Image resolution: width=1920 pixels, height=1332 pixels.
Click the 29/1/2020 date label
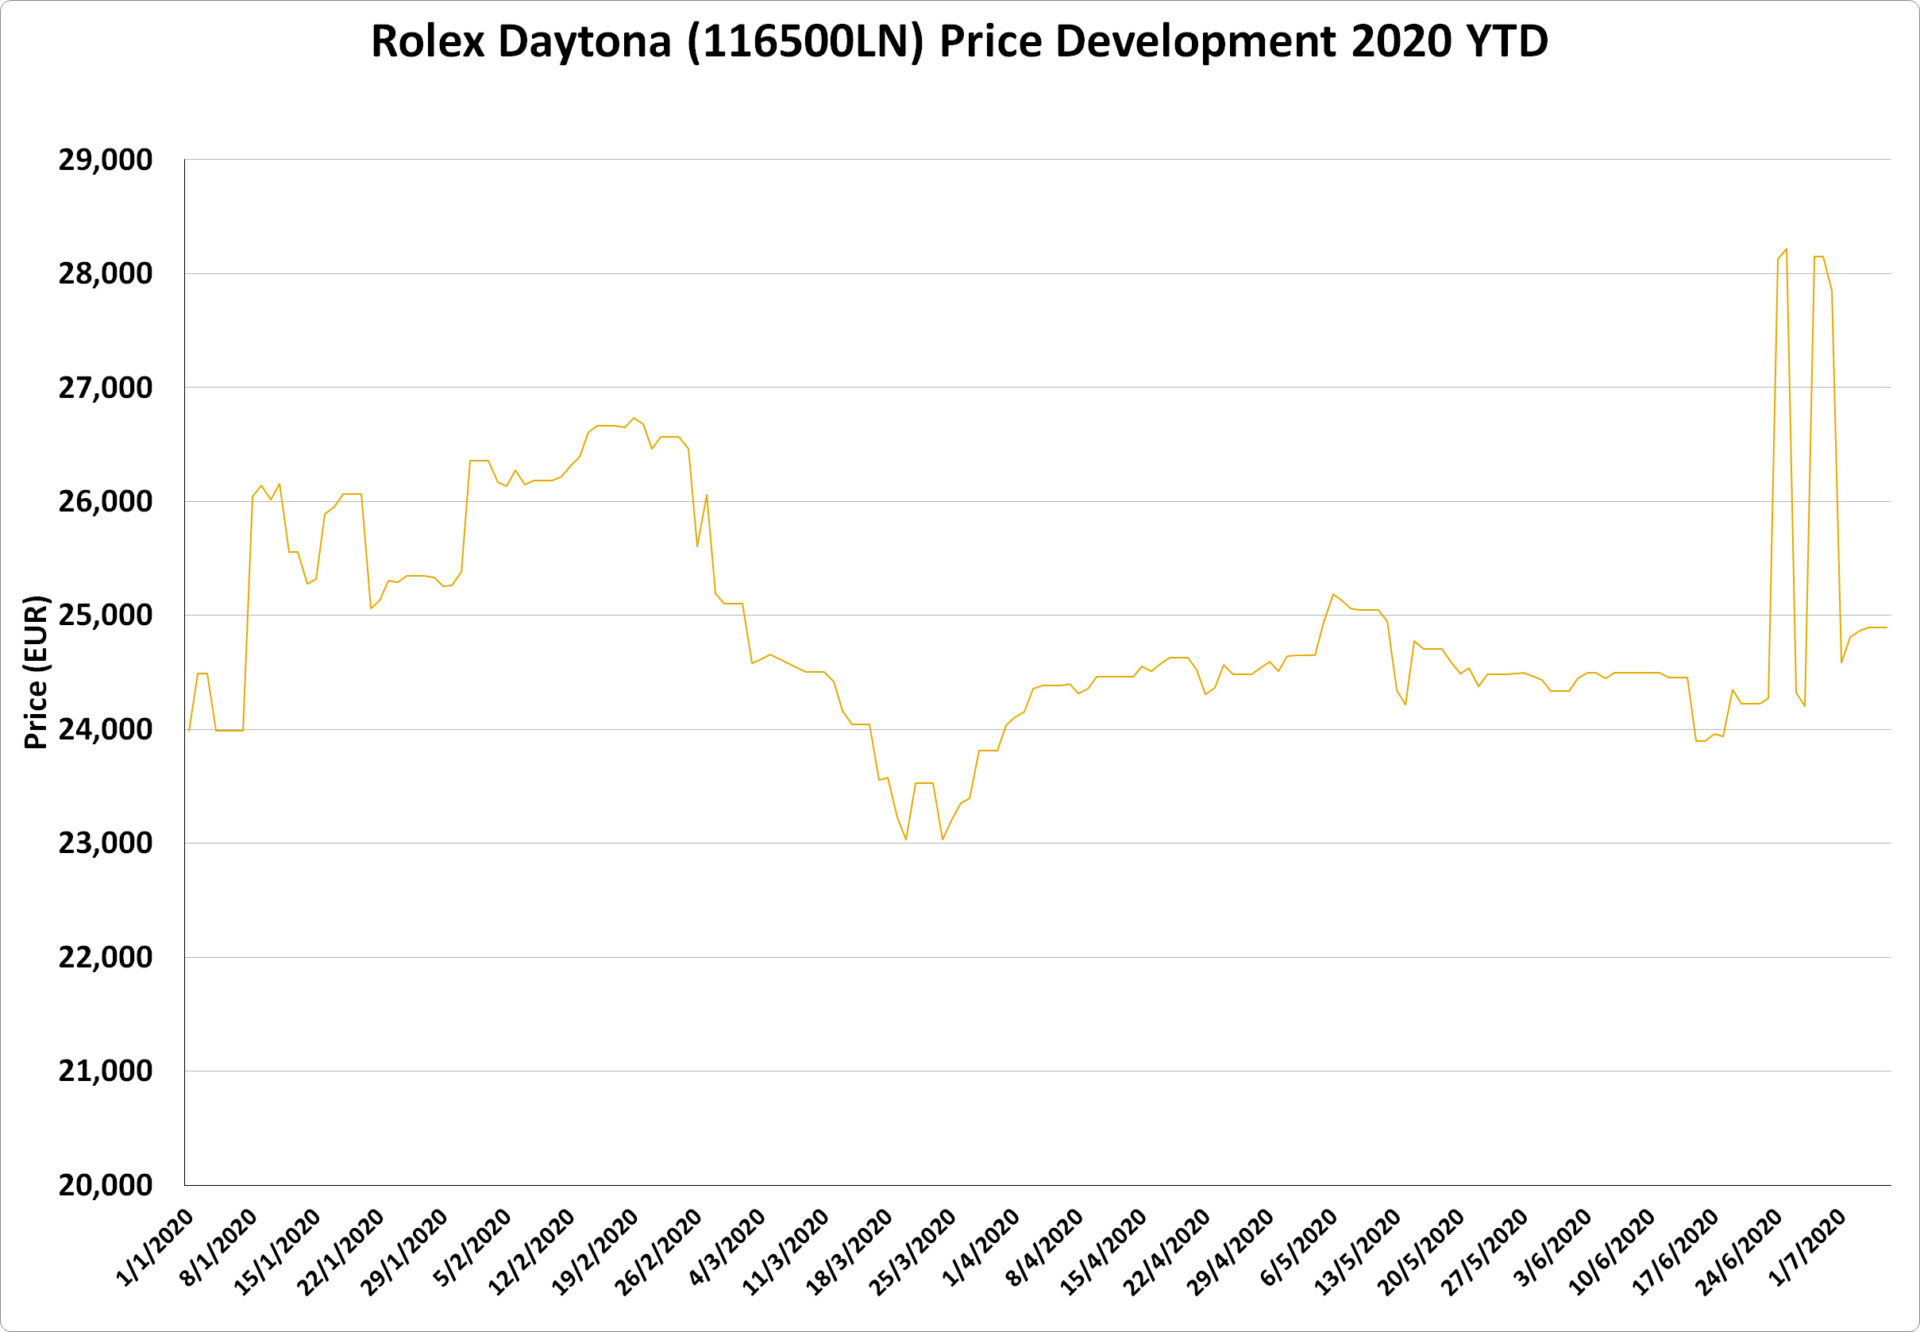[405, 1252]
